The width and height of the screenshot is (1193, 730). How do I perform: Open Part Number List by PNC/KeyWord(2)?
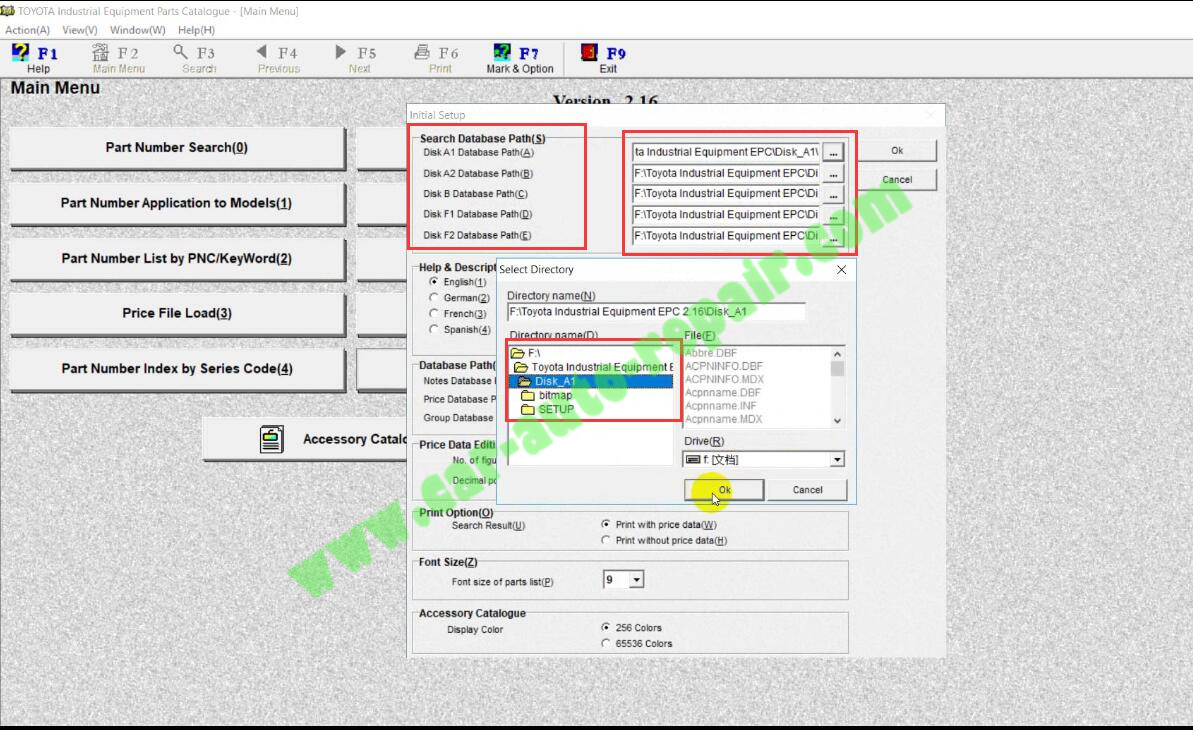point(177,259)
